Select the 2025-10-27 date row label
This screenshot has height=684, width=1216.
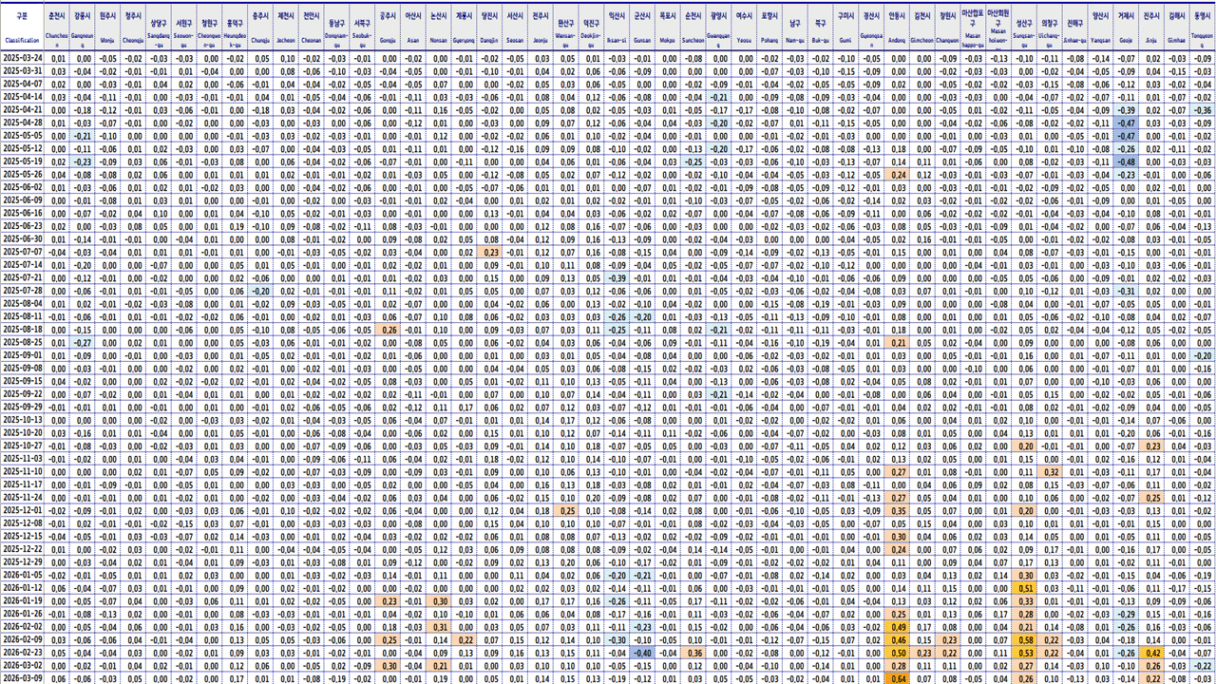pyautogui.click(x=22, y=445)
